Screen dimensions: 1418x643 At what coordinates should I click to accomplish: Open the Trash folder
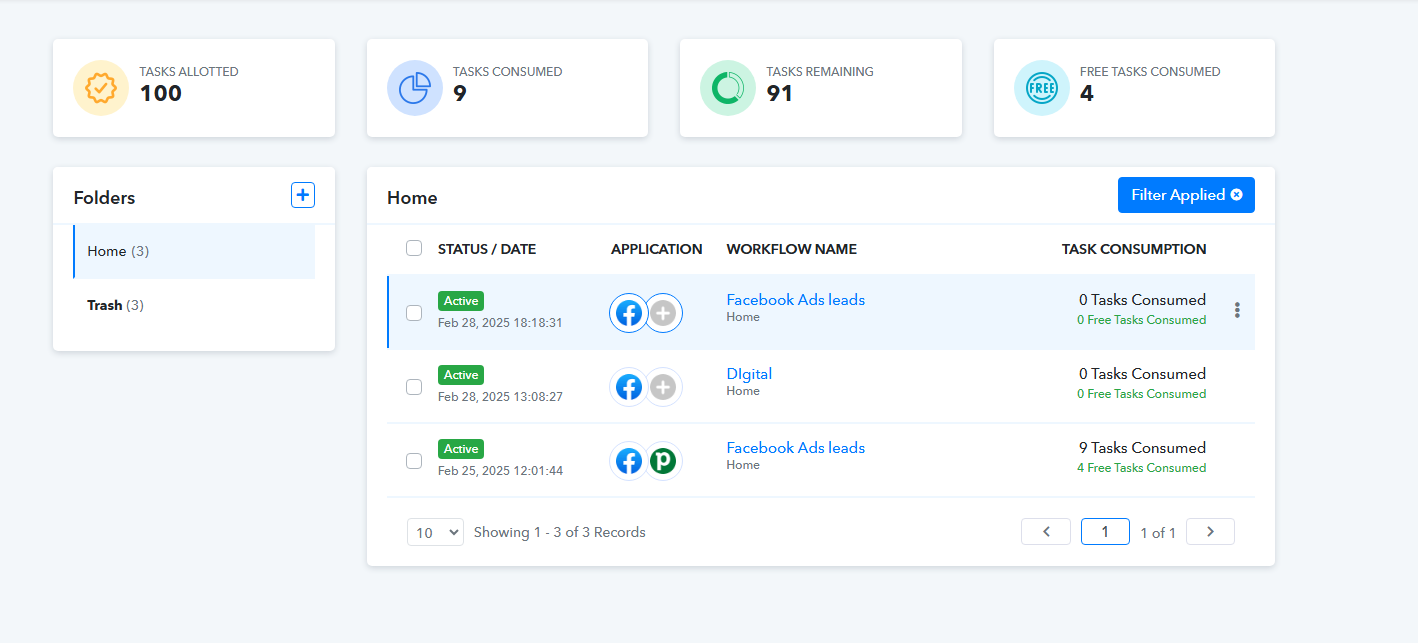(194, 305)
